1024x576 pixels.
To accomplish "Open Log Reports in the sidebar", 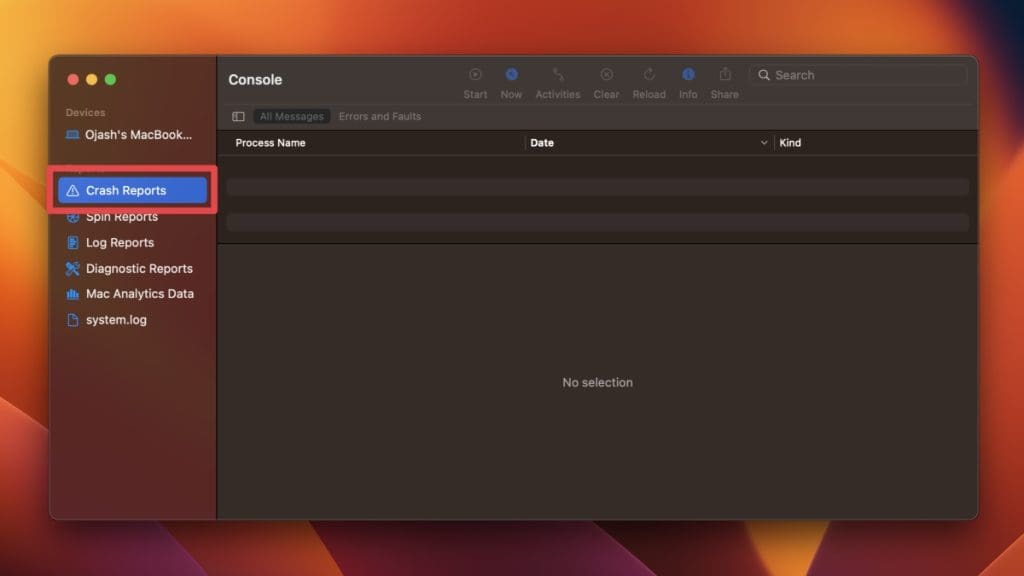I will point(120,243).
